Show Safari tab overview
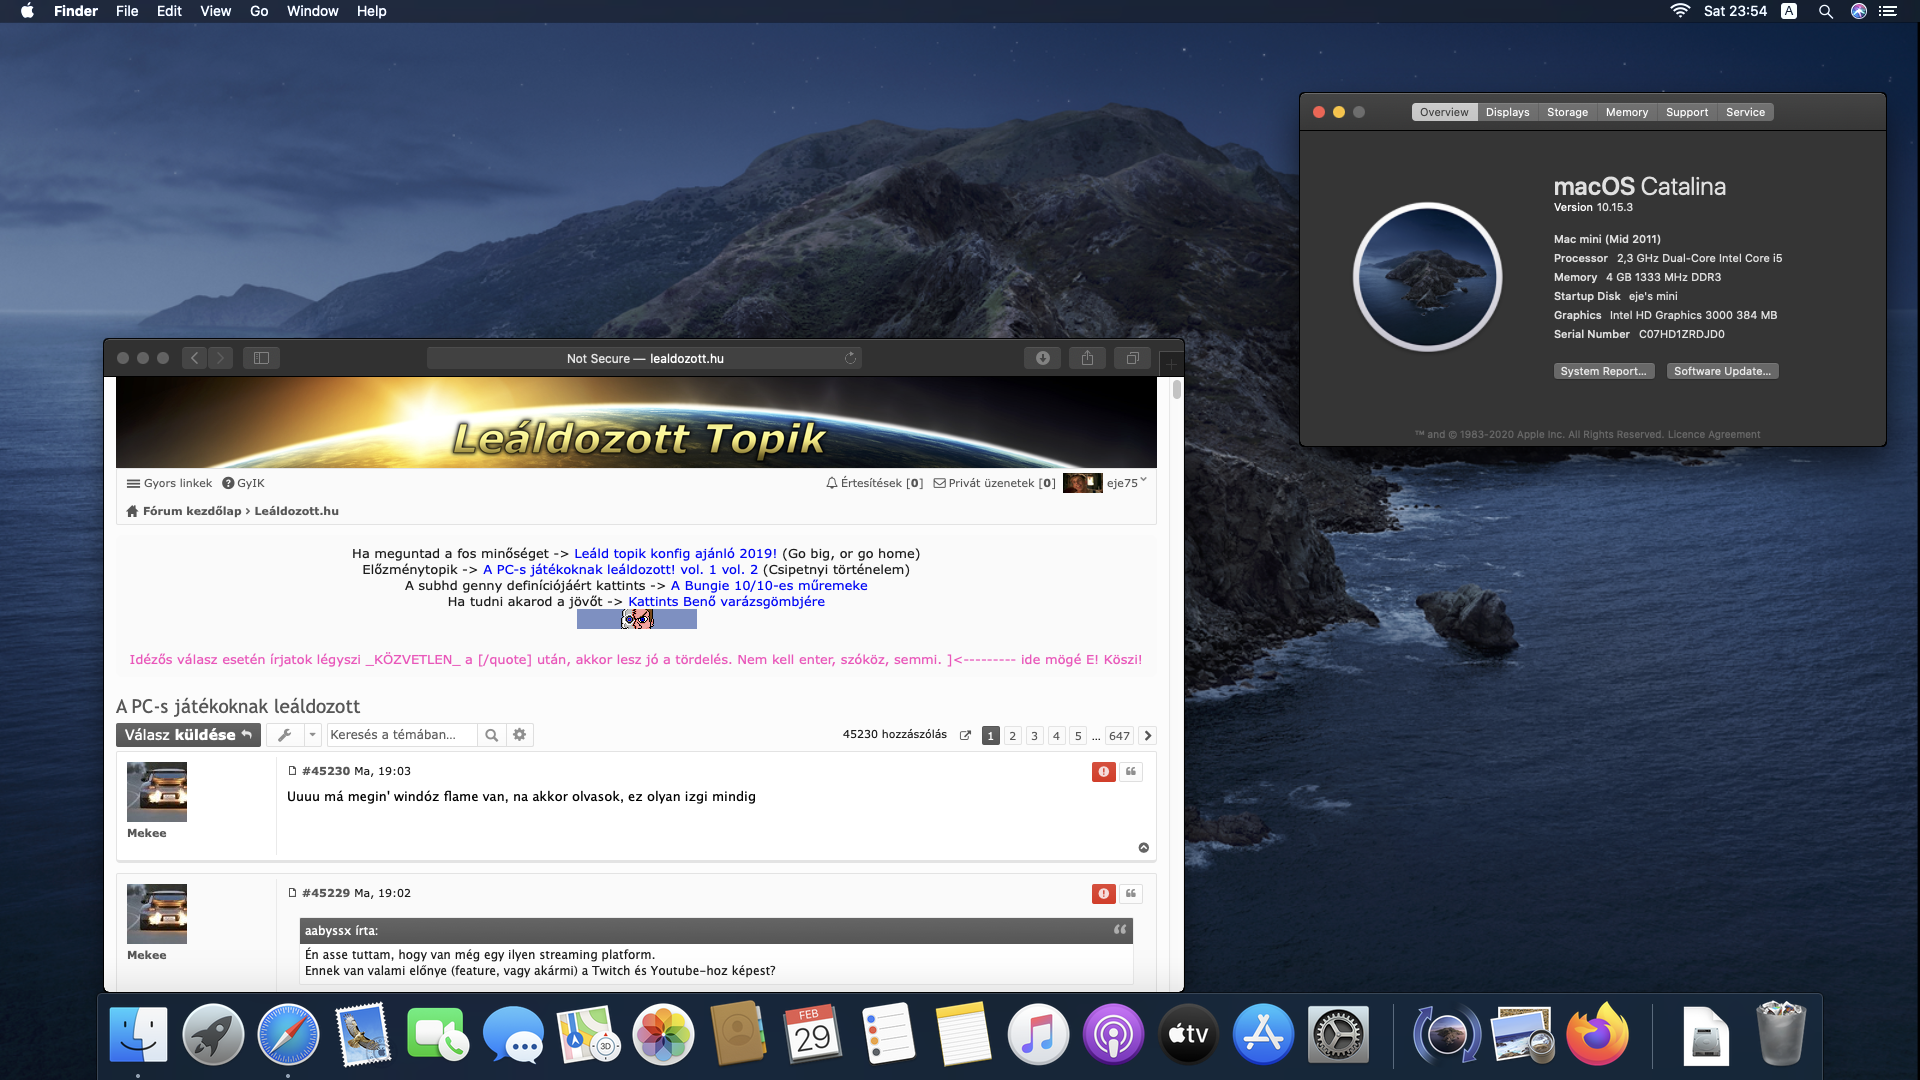The height and width of the screenshot is (1080, 1920). click(1132, 358)
